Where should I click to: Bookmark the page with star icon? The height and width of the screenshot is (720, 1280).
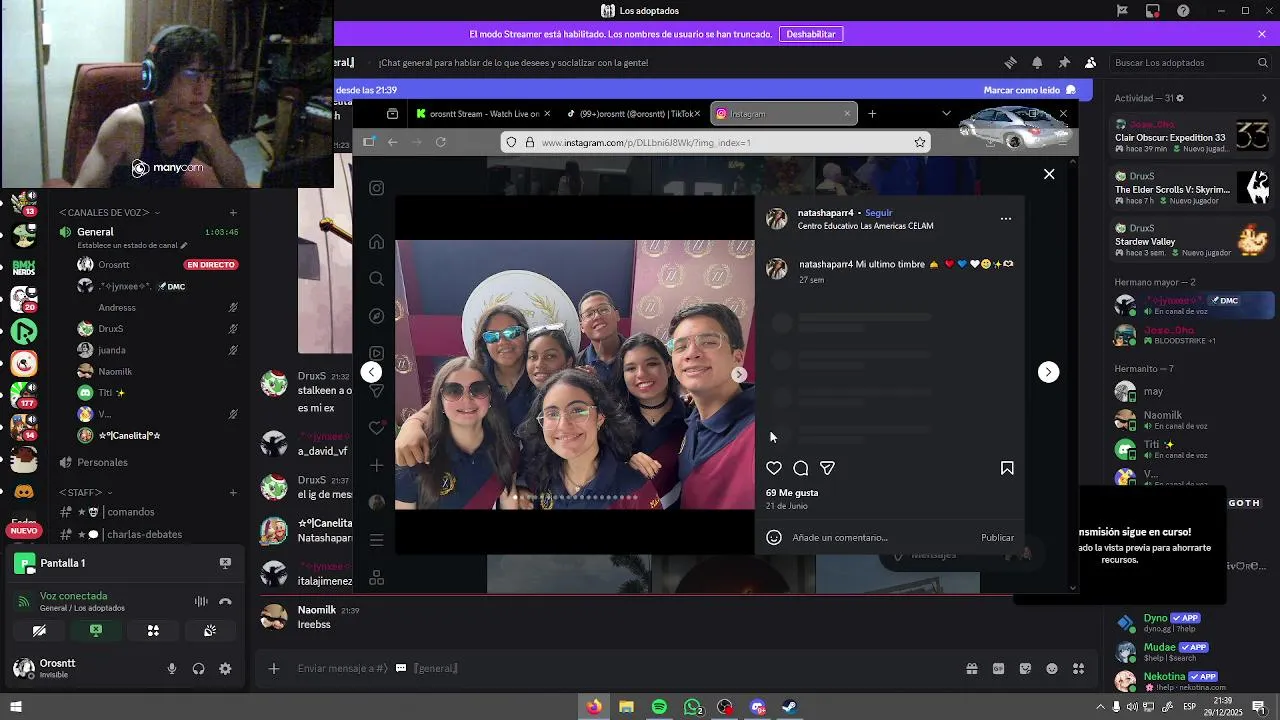click(x=919, y=142)
